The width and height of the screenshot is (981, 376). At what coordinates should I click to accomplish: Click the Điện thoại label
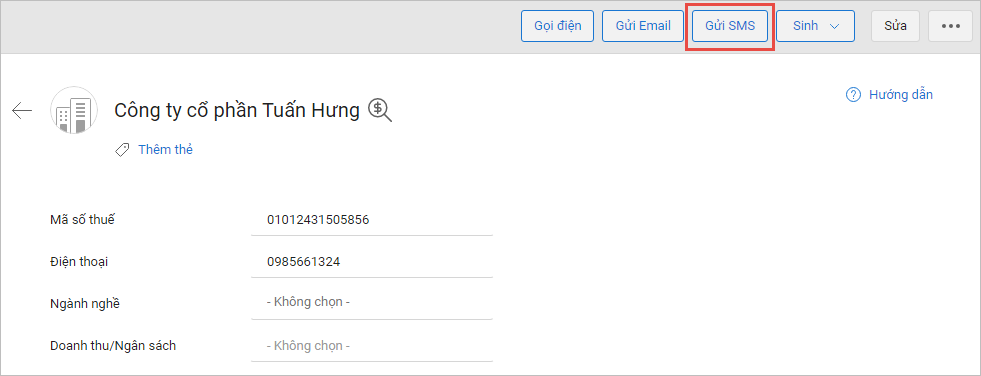79,262
